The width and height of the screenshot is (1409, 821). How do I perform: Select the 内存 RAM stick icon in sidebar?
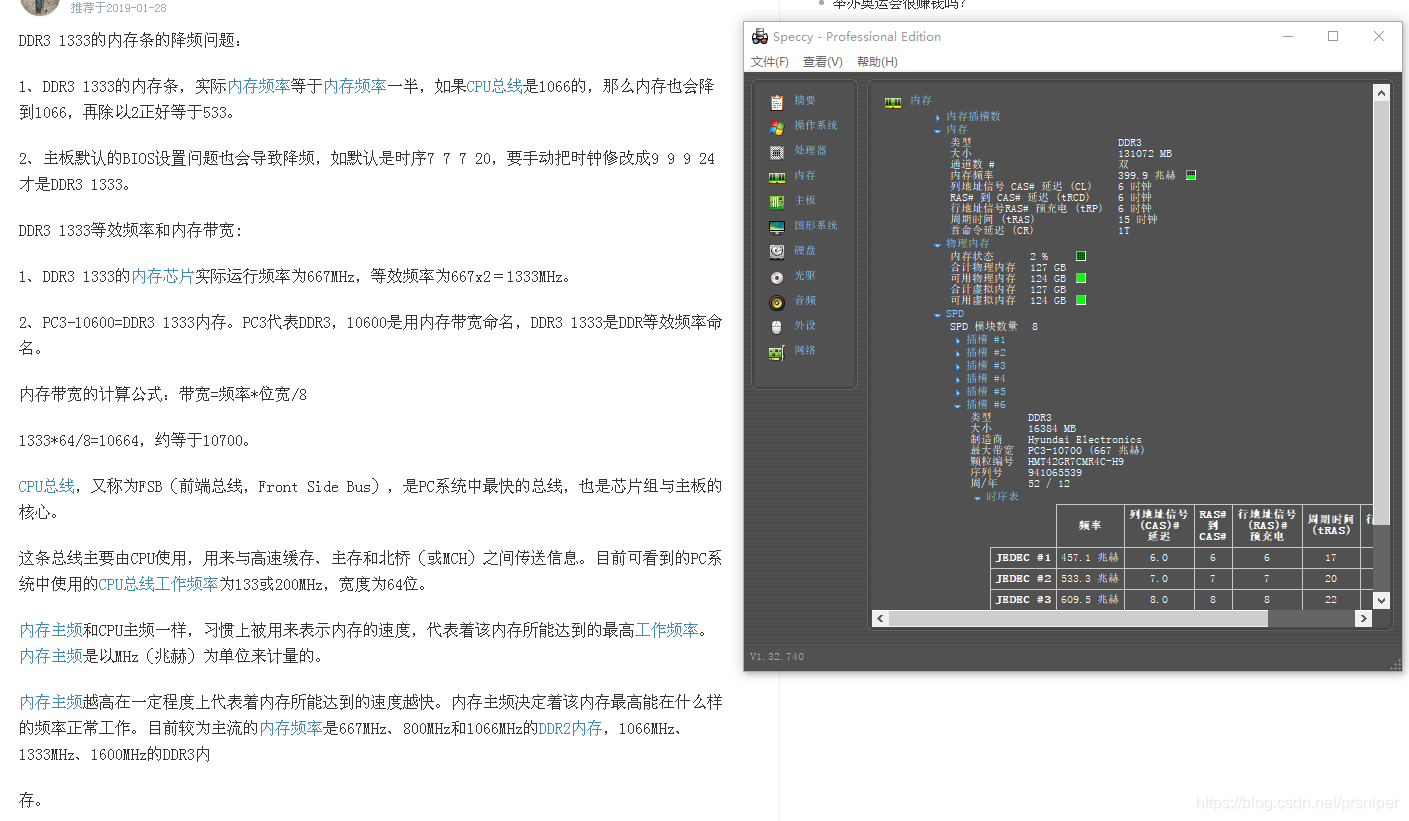pyautogui.click(x=776, y=176)
